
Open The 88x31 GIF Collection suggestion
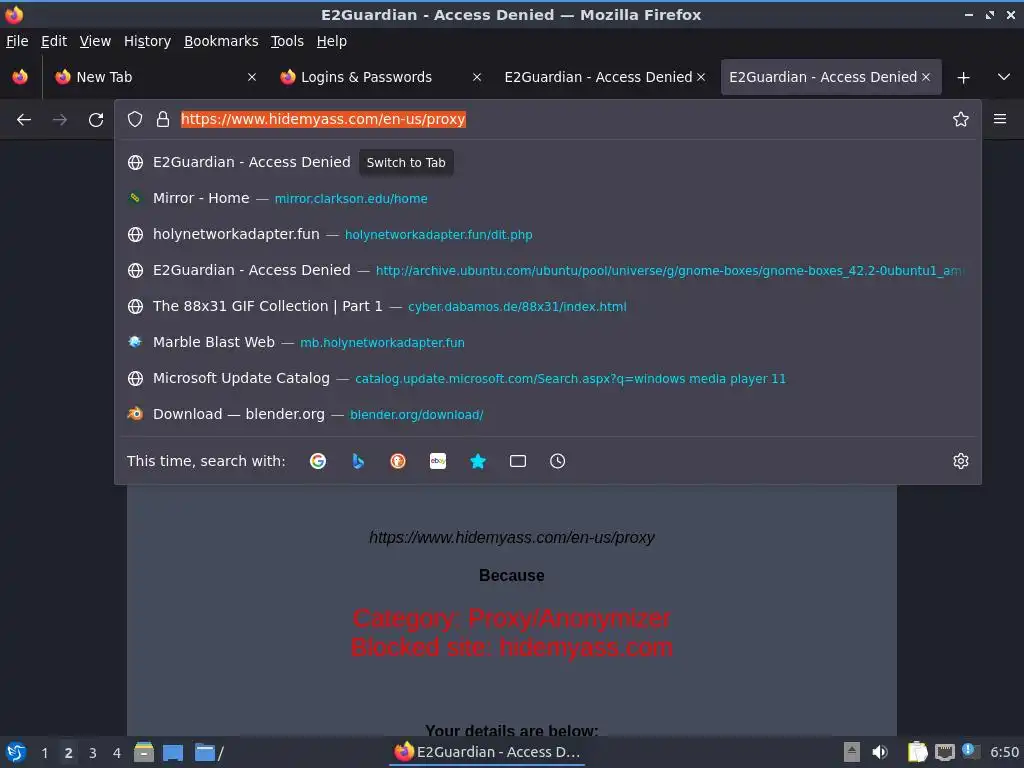coord(547,306)
